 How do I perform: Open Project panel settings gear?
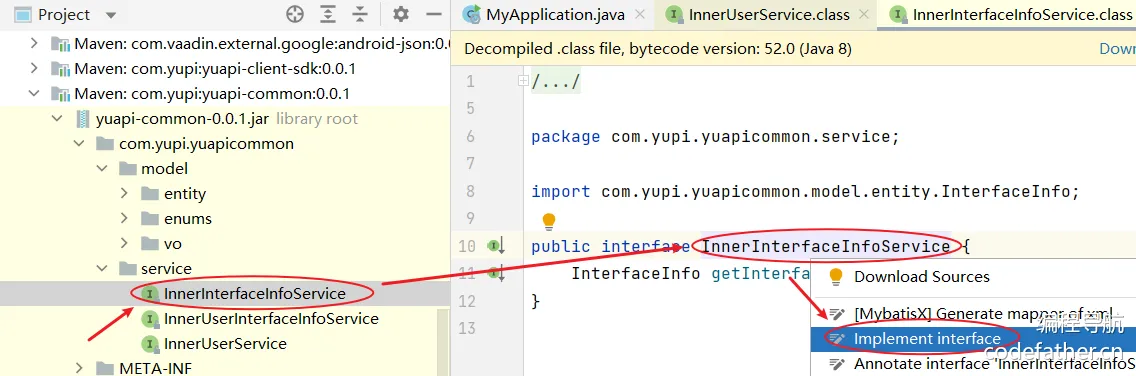[x=401, y=14]
